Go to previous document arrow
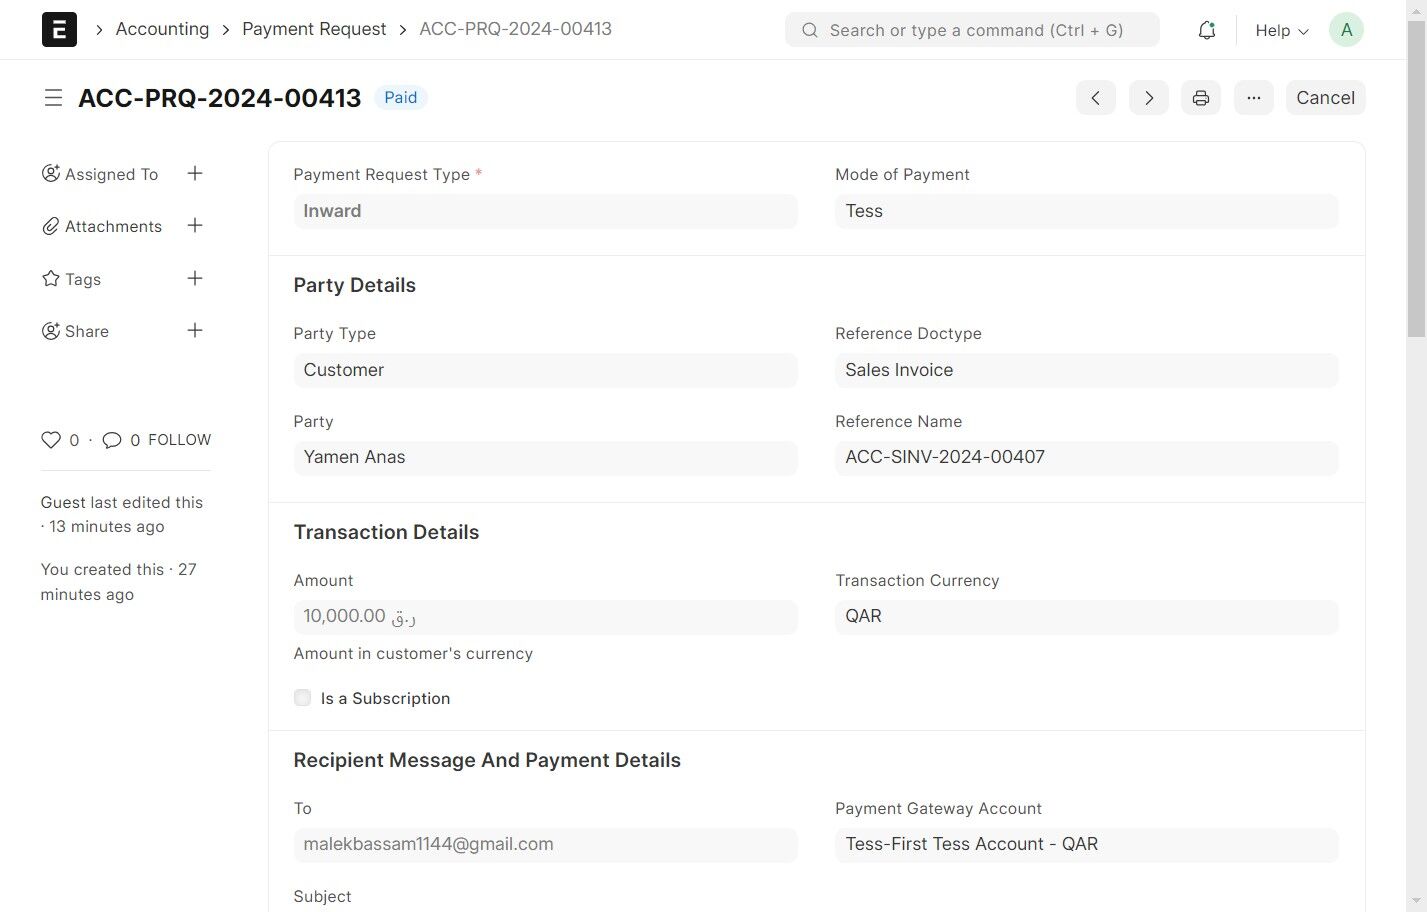The height and width of the screenshot is (912, 1427). (1096, 98)
